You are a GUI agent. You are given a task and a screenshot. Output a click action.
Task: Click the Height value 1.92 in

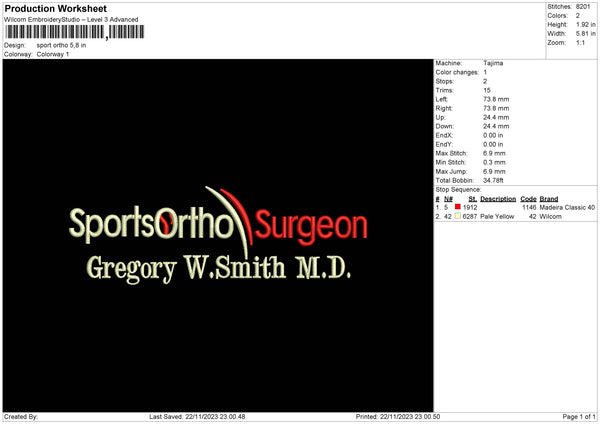click(585, 24)
